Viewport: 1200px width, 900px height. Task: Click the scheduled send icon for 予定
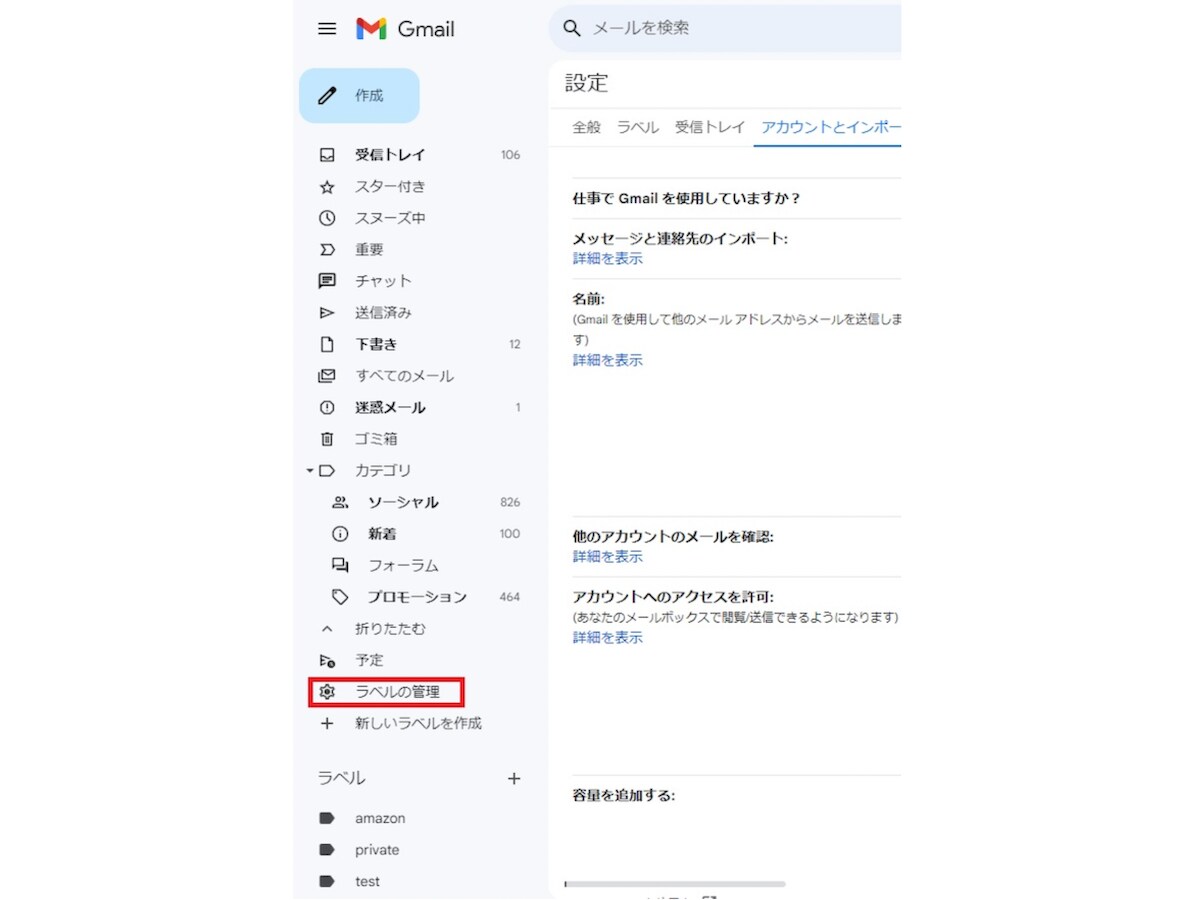(327, 660)
